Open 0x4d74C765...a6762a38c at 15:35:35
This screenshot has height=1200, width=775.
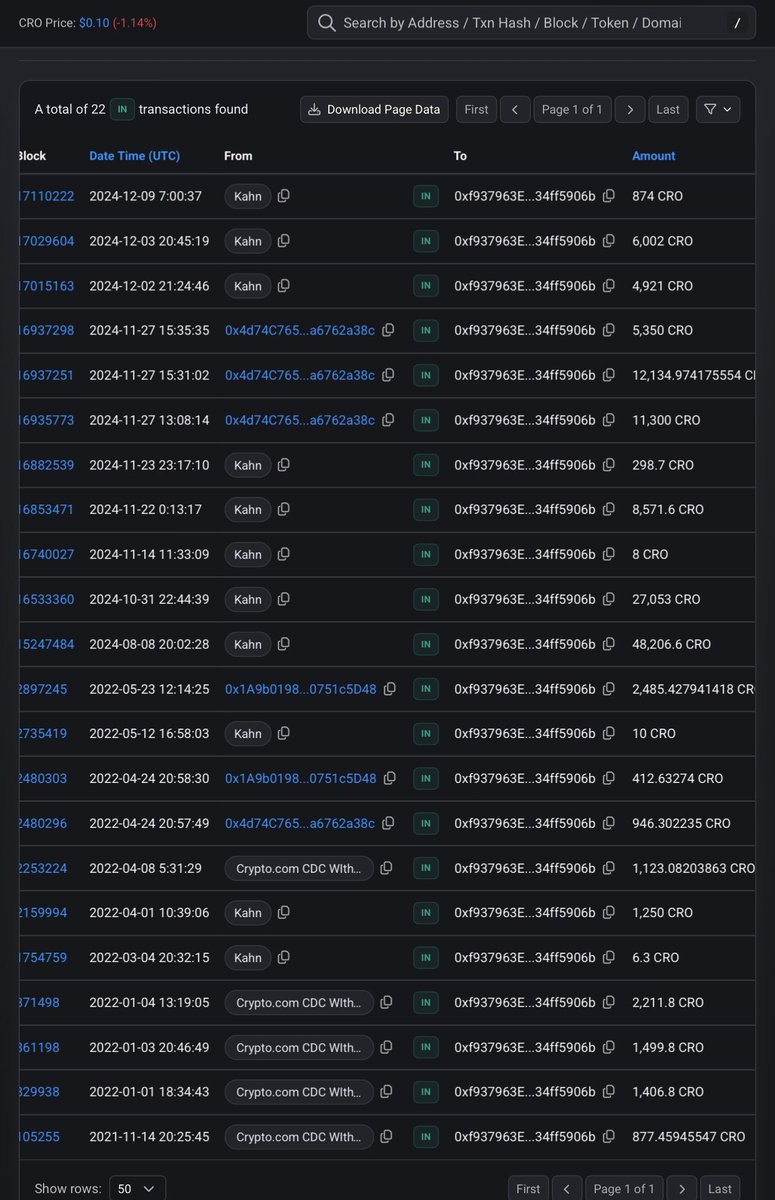point(300,330)
